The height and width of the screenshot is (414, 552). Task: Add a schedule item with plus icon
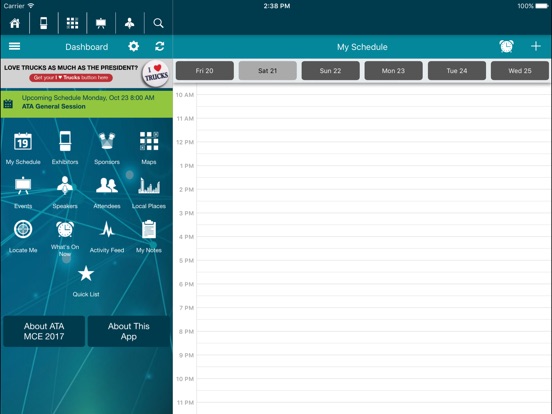[536, 46]
